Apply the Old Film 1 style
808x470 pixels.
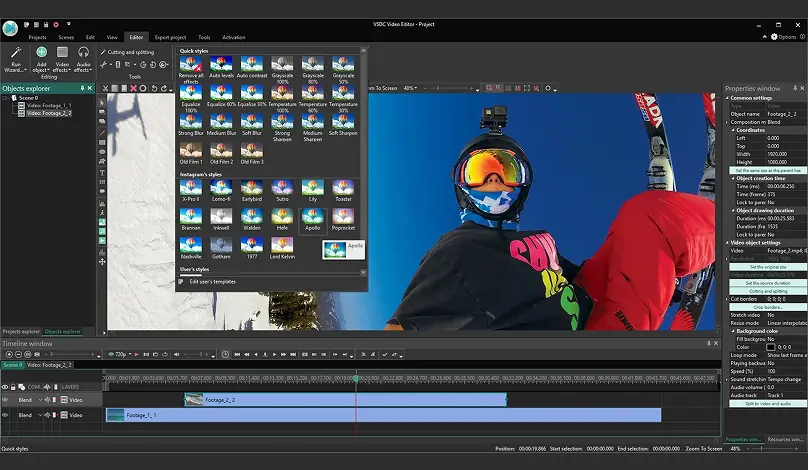click(x=191, y=154)
